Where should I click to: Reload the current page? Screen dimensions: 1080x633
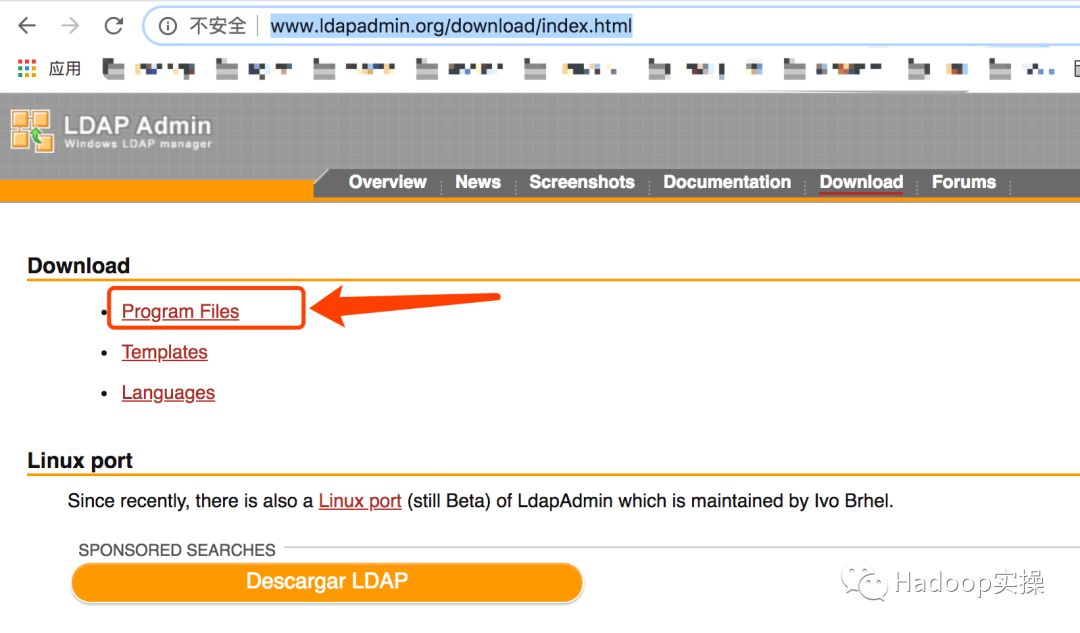114,26
